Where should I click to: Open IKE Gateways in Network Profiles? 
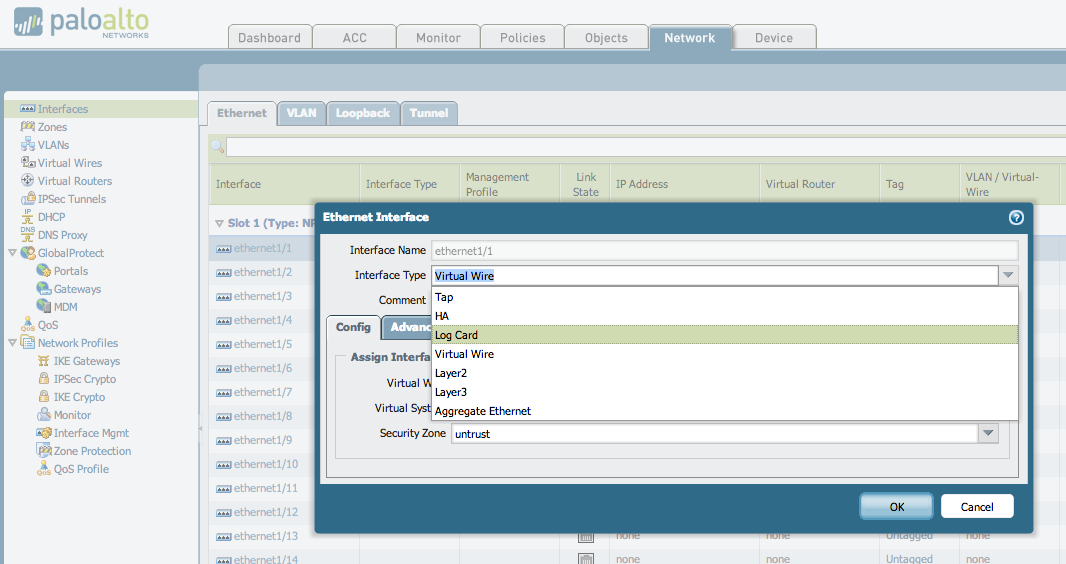coord(86,361)
